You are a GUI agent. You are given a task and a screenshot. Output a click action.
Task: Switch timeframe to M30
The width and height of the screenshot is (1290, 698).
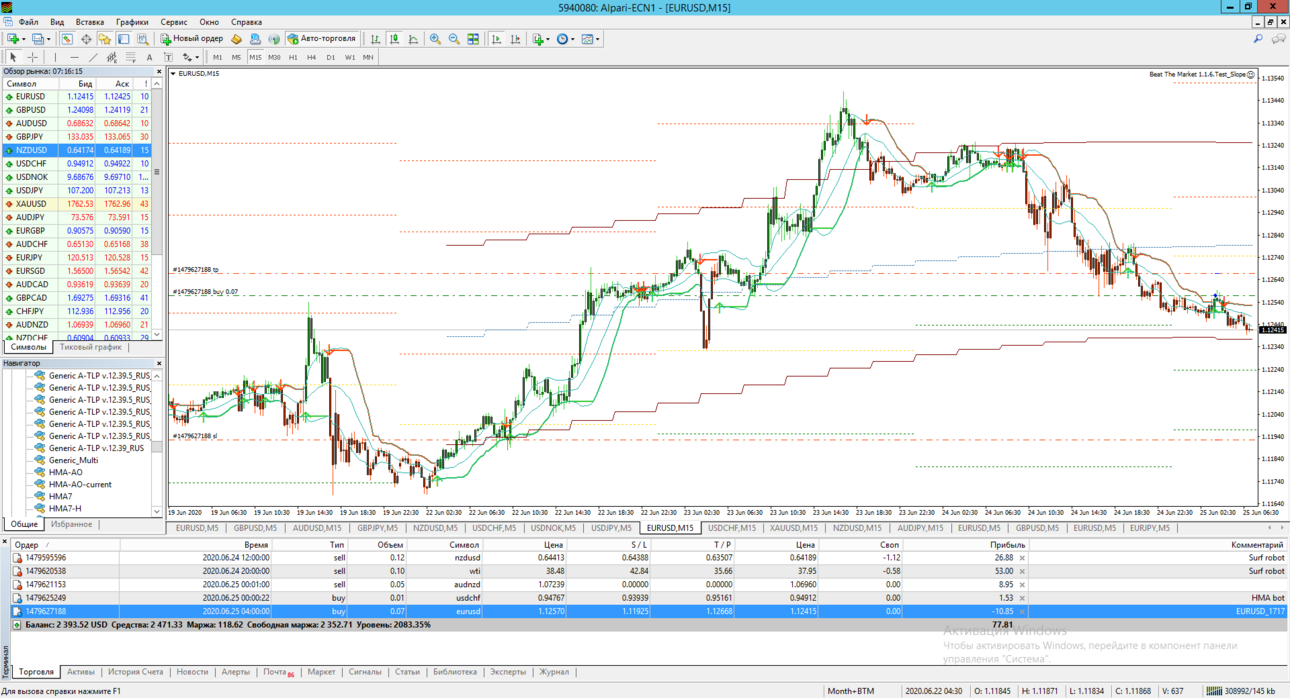tap(274, 57)
